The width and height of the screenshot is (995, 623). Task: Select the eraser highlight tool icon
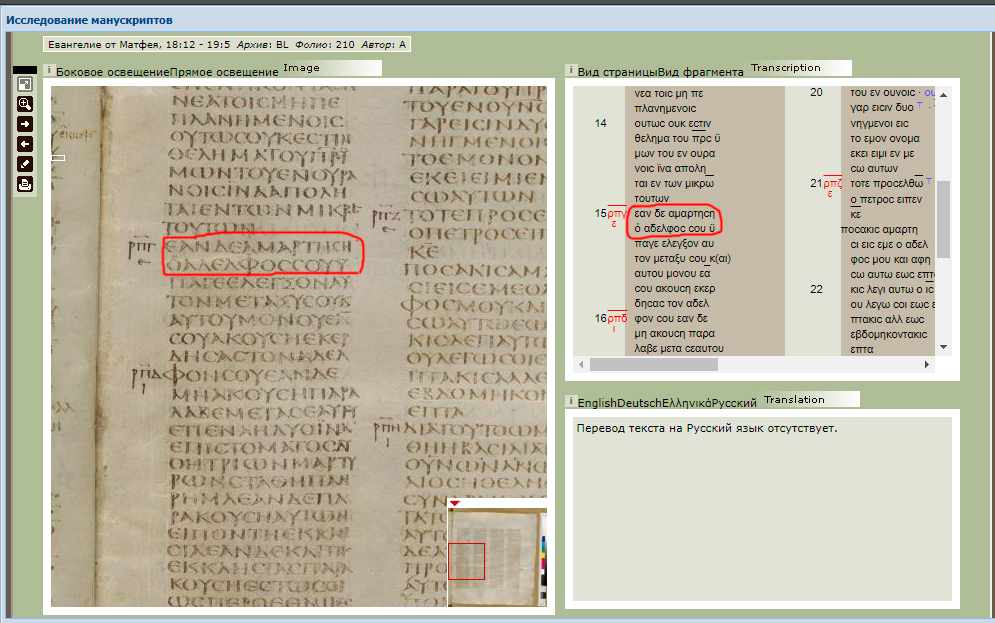[x=25, y=164]
